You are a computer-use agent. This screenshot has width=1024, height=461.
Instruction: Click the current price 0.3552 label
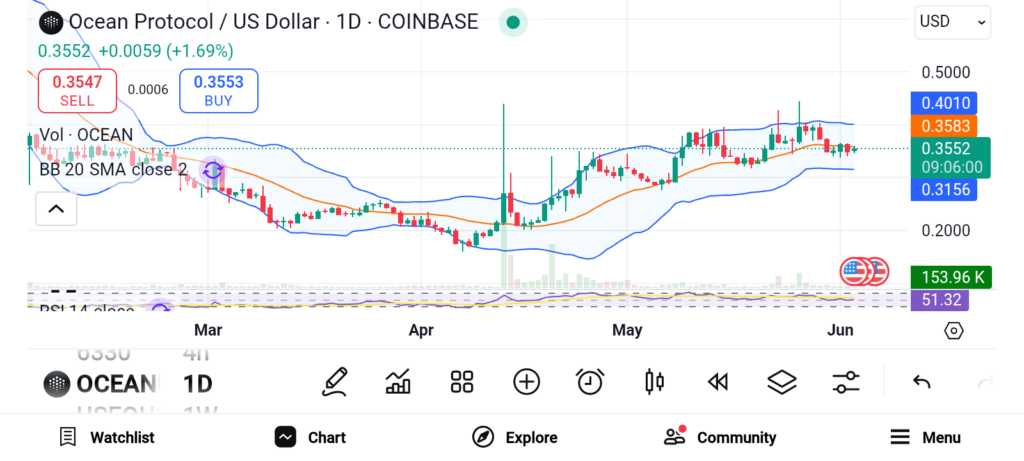point(951,157)
